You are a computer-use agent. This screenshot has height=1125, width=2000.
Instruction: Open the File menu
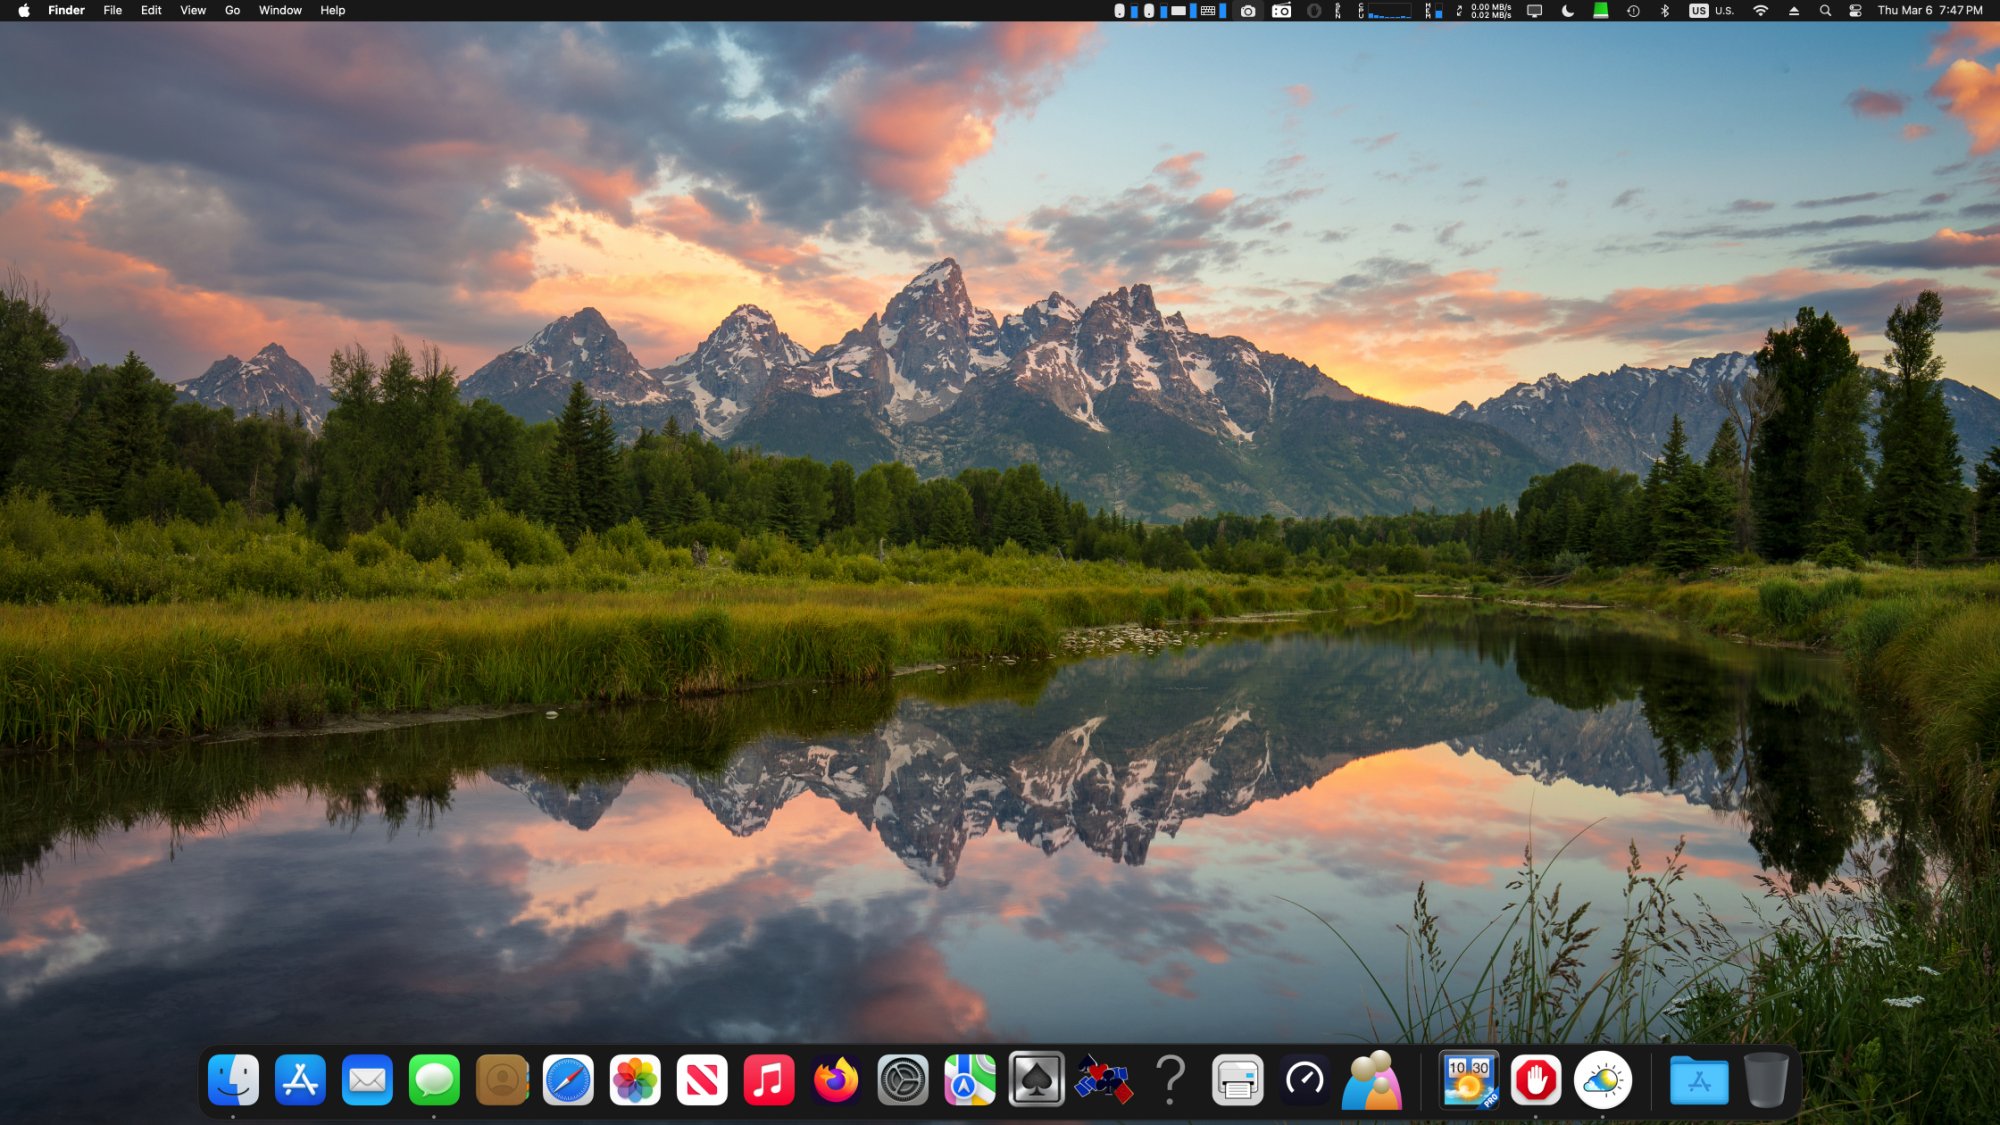point(113,11)
